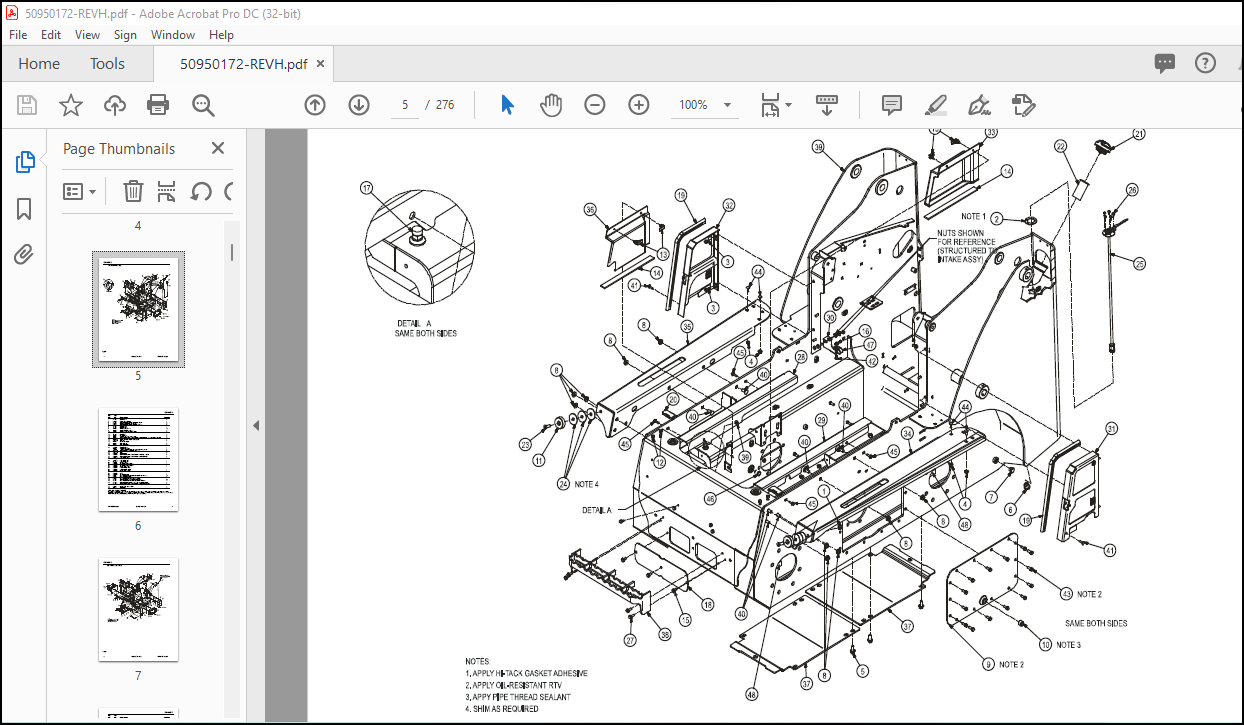Select page 7 thumbnail
Image resolution: width=1244 pixels, height=725 pixels.
tap(139, 609)
